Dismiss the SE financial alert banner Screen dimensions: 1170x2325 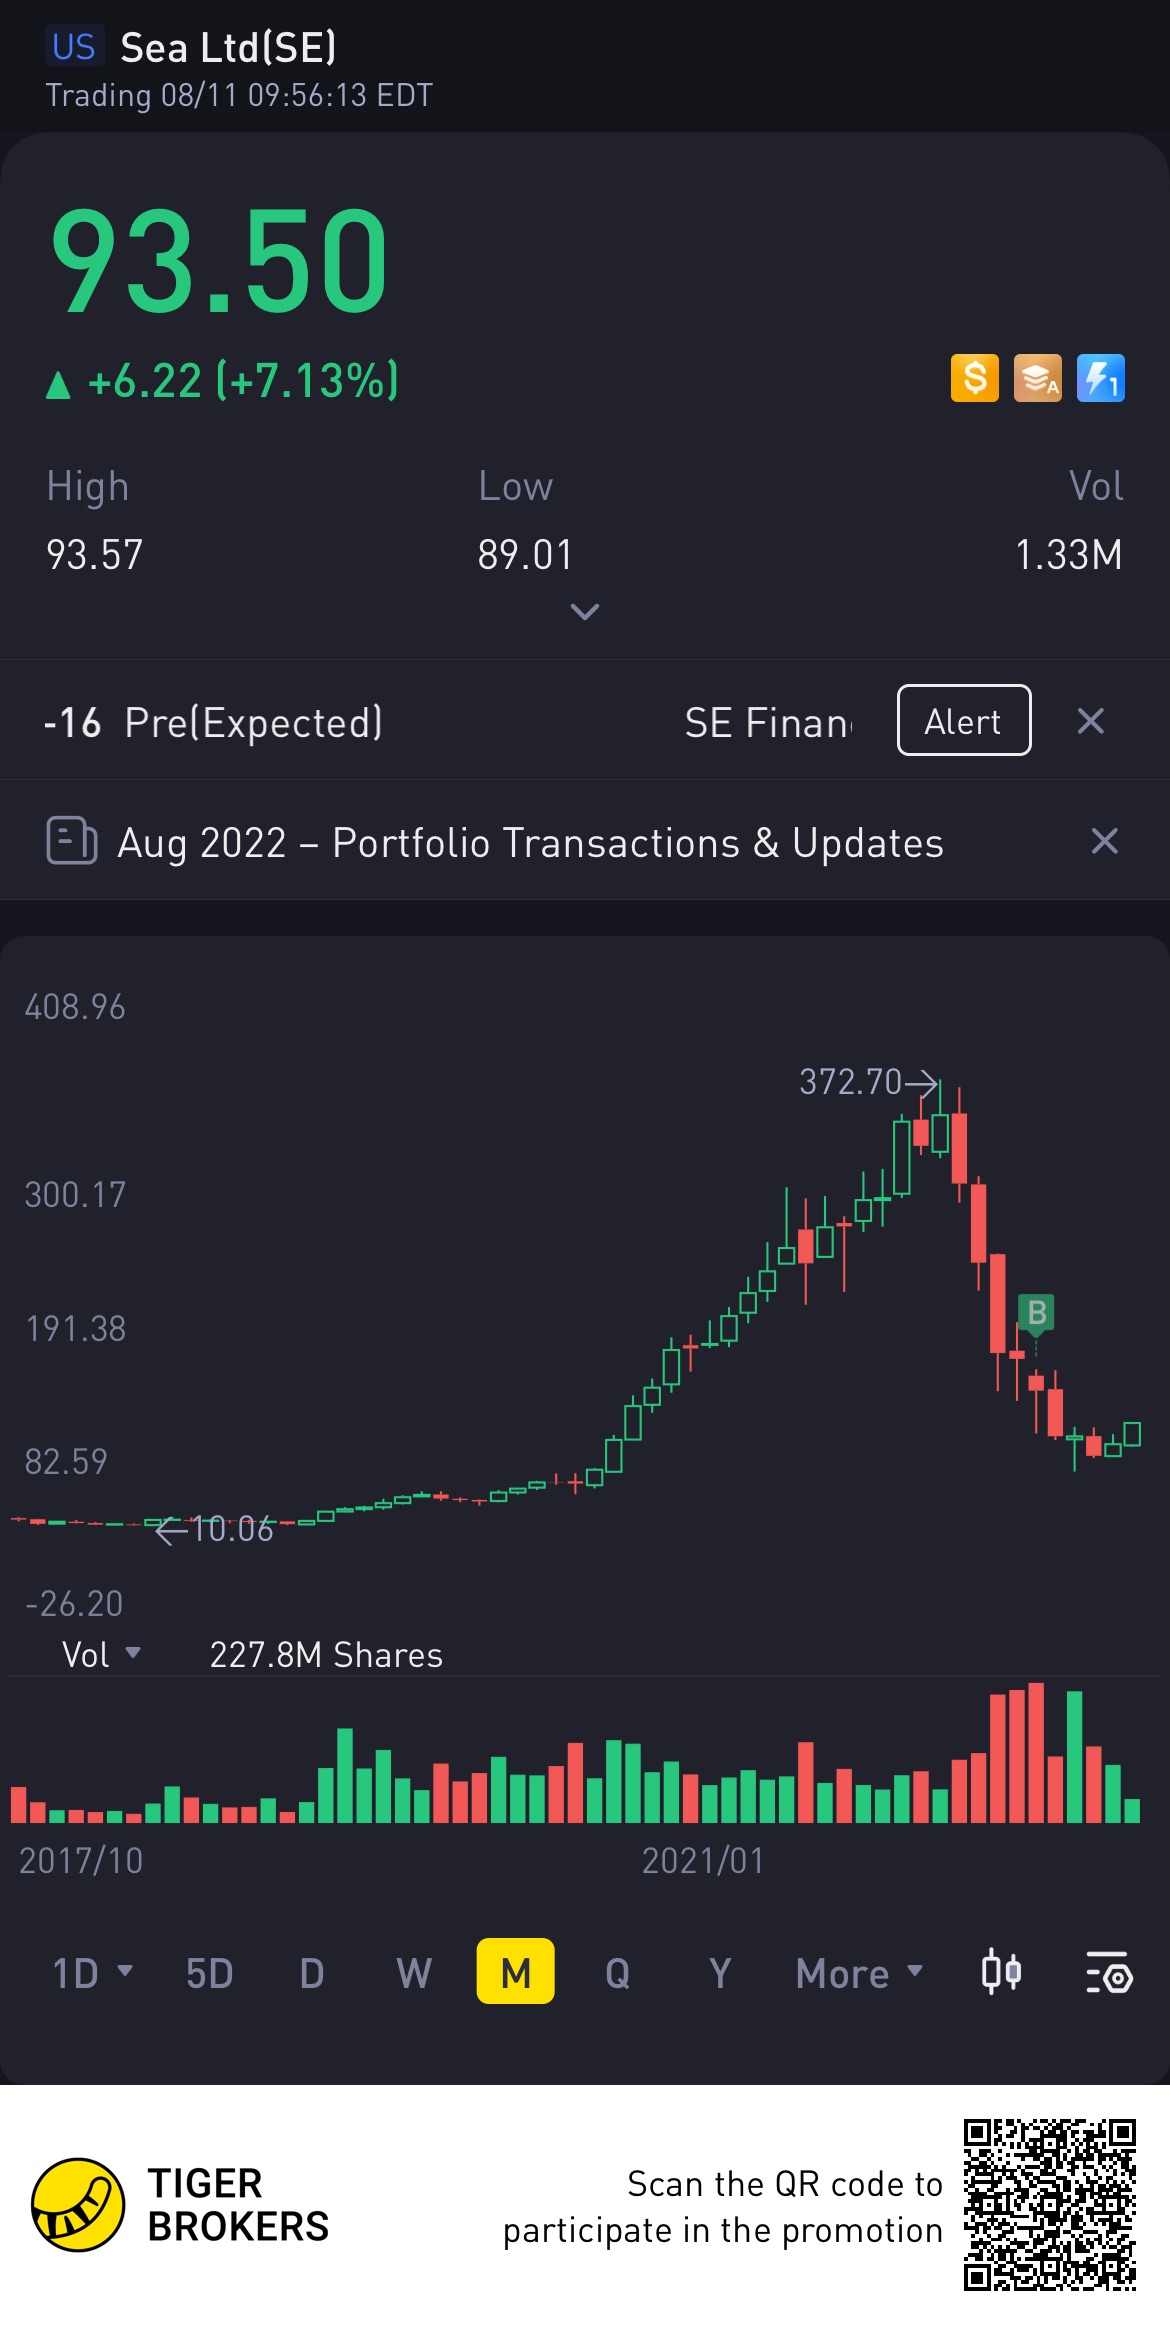click(x=1091, y=721)
